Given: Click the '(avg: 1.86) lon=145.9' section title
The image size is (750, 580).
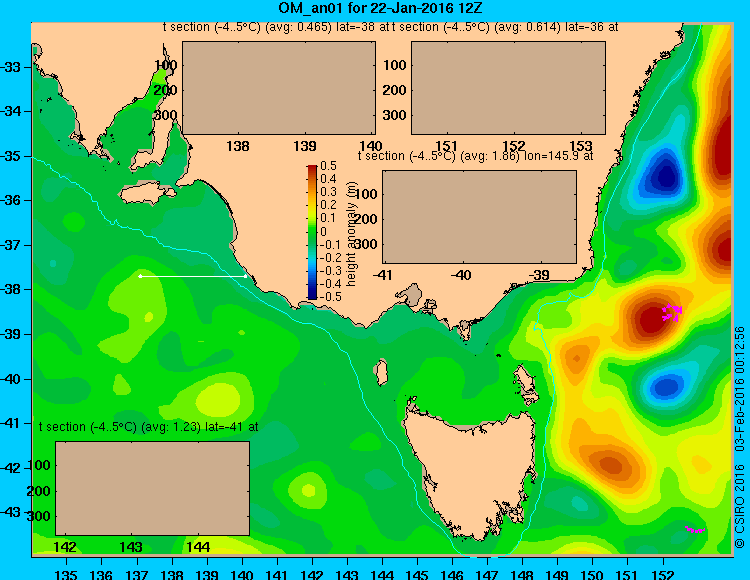Looking at the screenshot, I should tap(476, 156).
